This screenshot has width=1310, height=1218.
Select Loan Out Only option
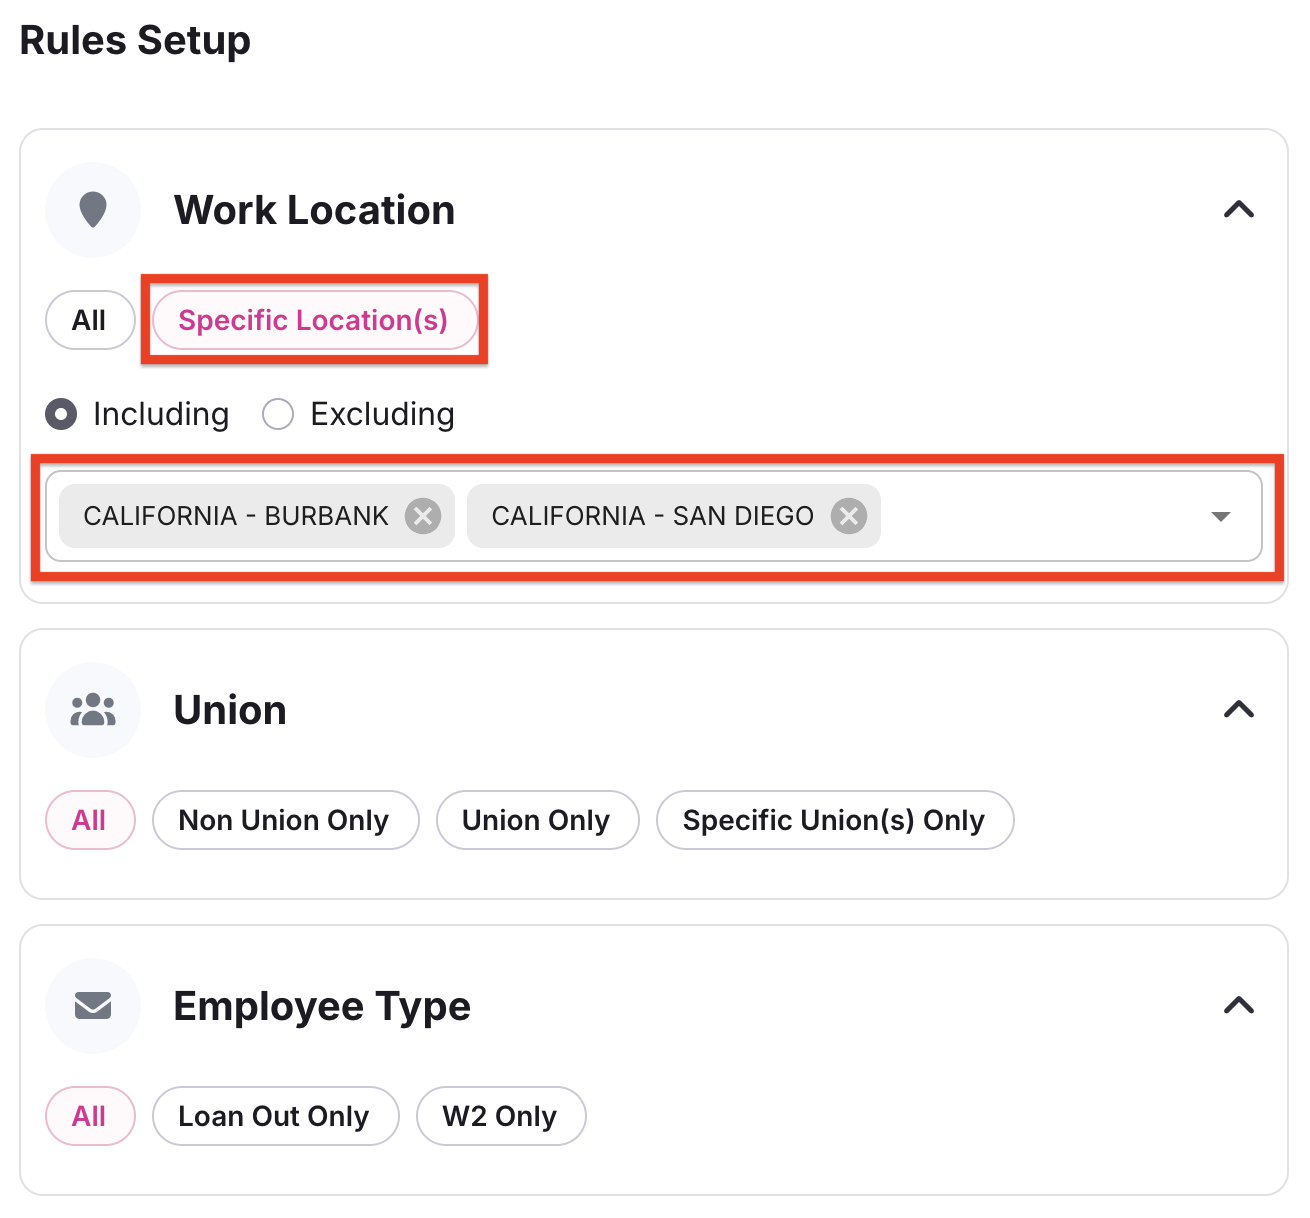coord(275,1116)
